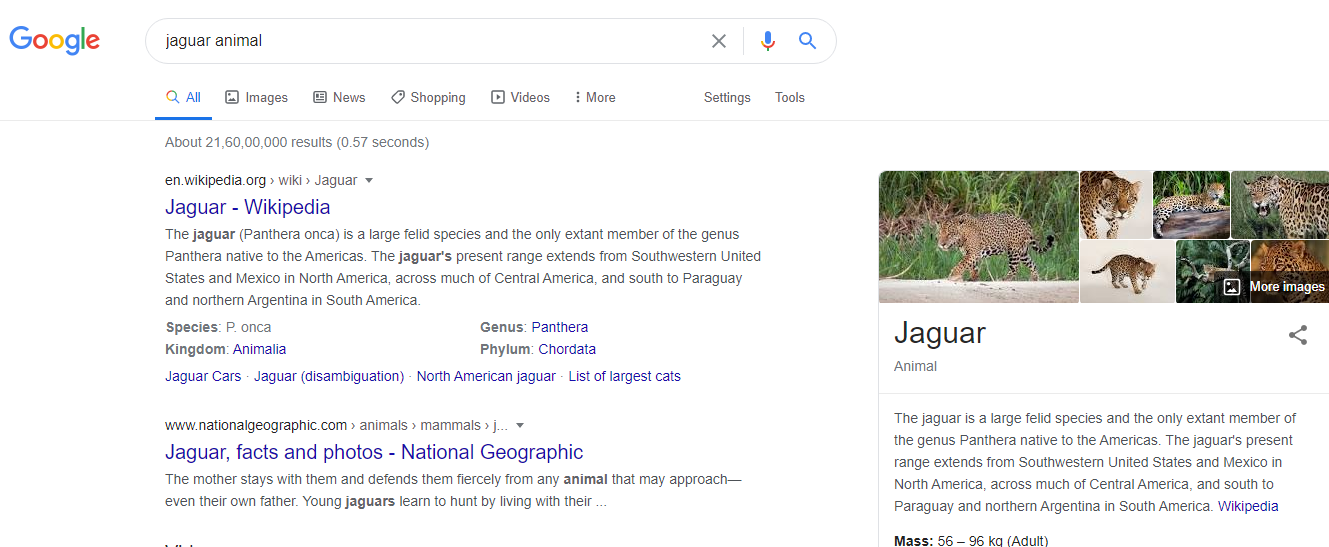Screen dimensions: 1329x547
Task: Open the Jaguar (disambiguation) sitelink
Action: point(329,376)
